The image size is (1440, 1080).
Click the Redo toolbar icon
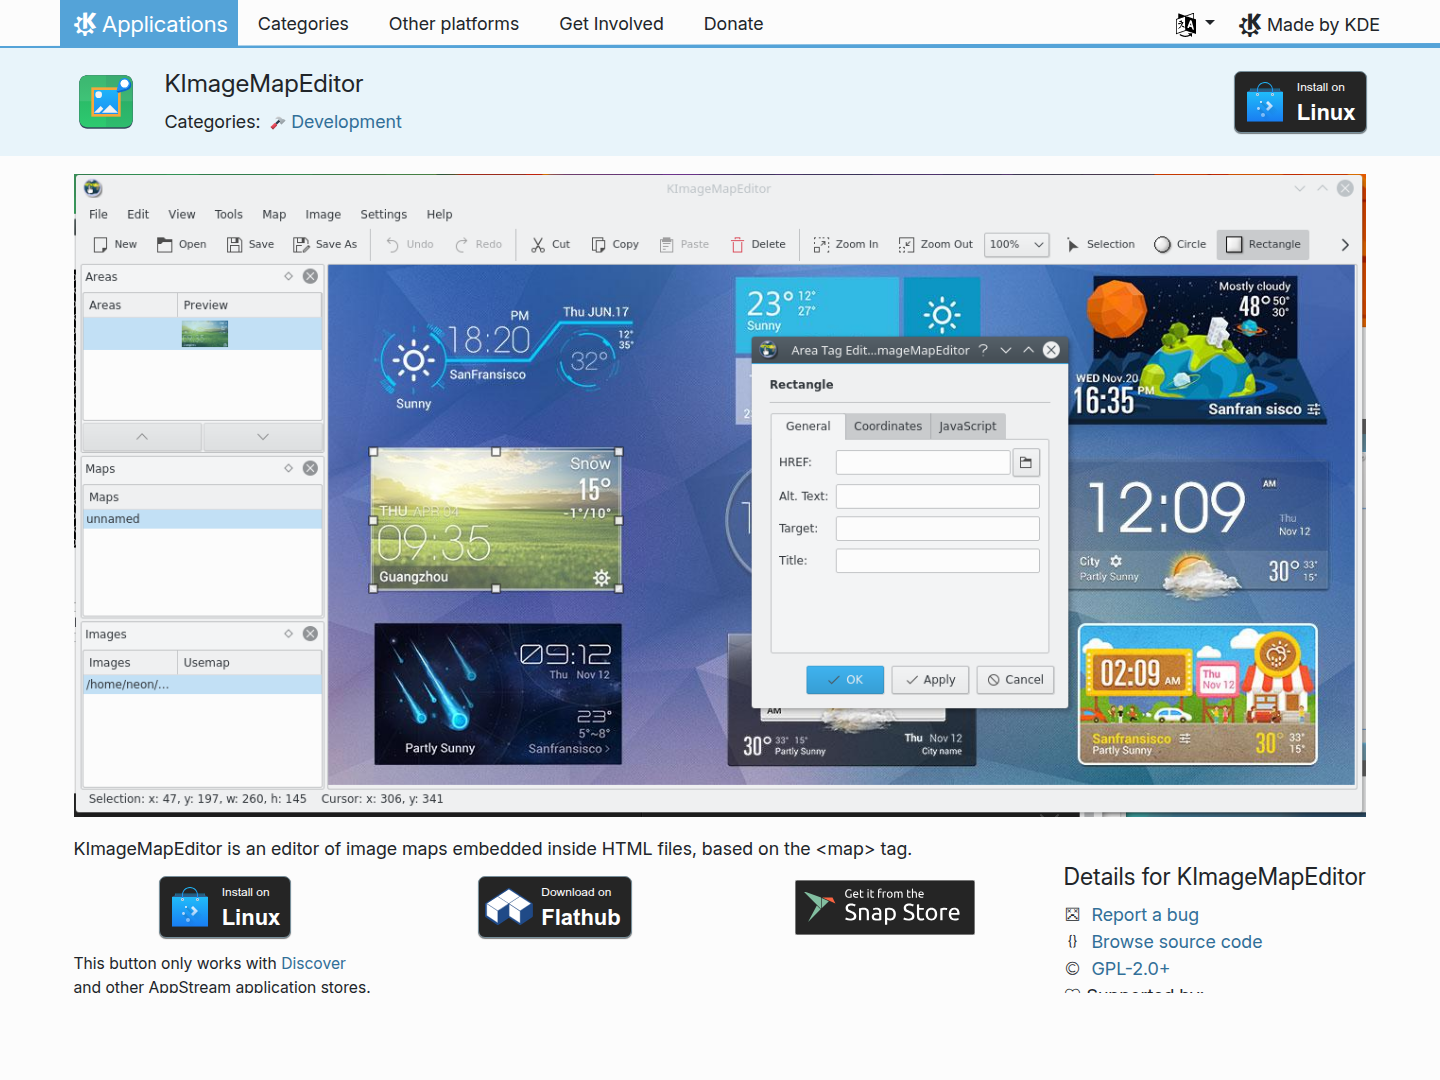[462, 245]
